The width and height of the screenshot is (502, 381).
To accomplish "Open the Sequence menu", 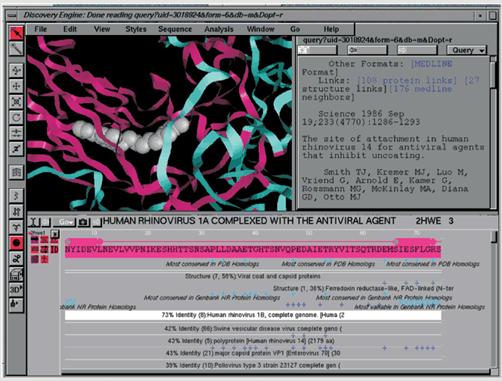I will 175,29.
